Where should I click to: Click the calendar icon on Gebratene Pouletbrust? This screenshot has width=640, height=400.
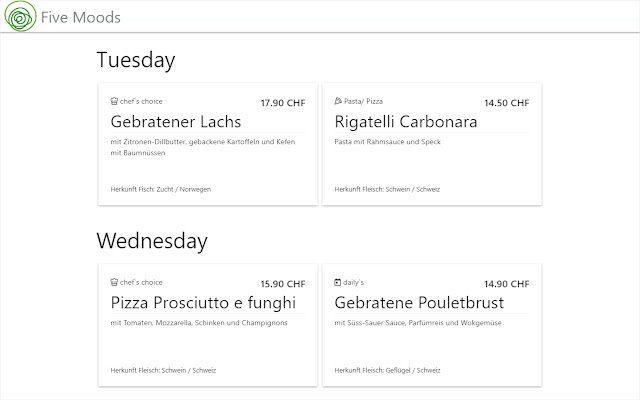pyautogui.click(x=338, y=282)
